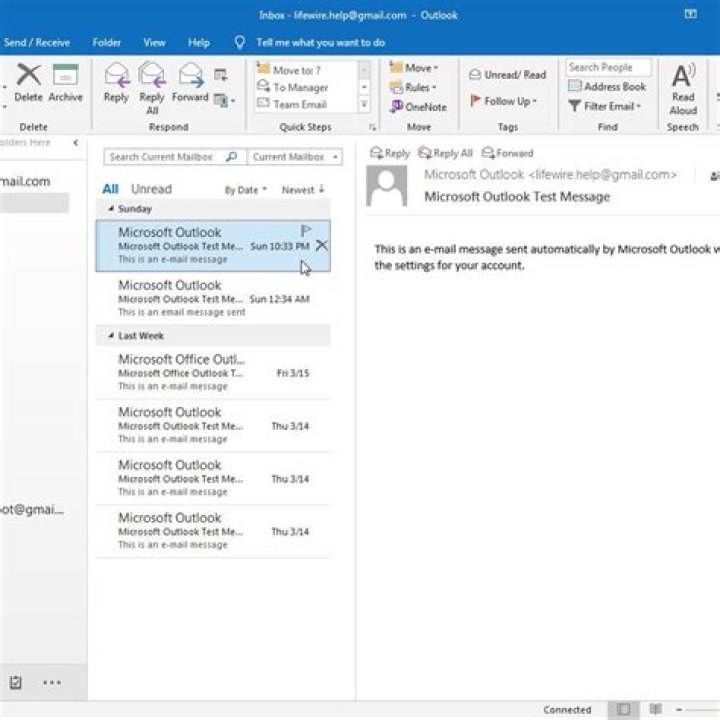Screen dimensions: 720x720
Task: Open the Filter Email dropdown
Action: point(604,106)
